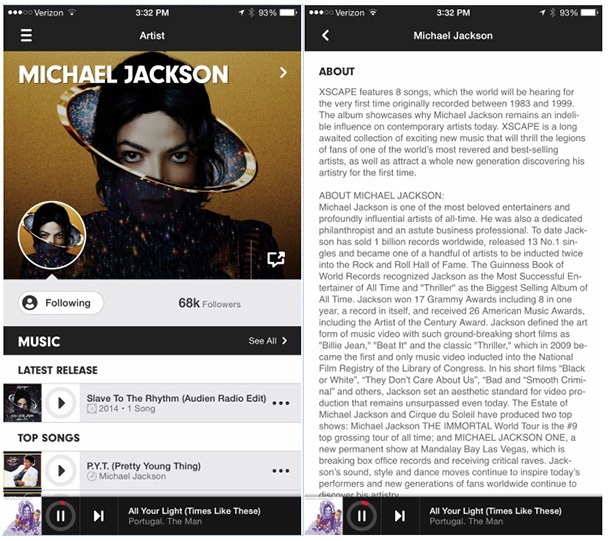
Task: Pause current song in left player bar
Action: [x=61, y=516]
